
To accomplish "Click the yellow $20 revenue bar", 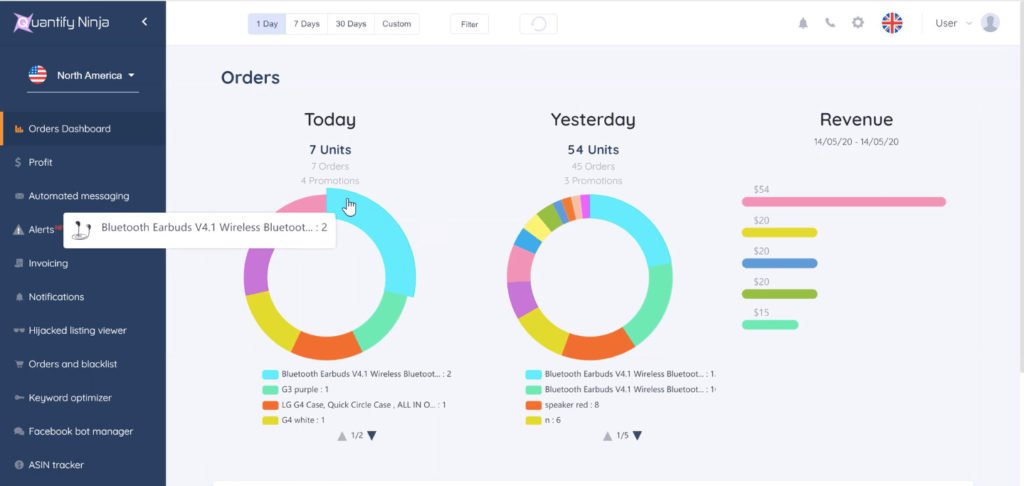I will tap(780, 233).
